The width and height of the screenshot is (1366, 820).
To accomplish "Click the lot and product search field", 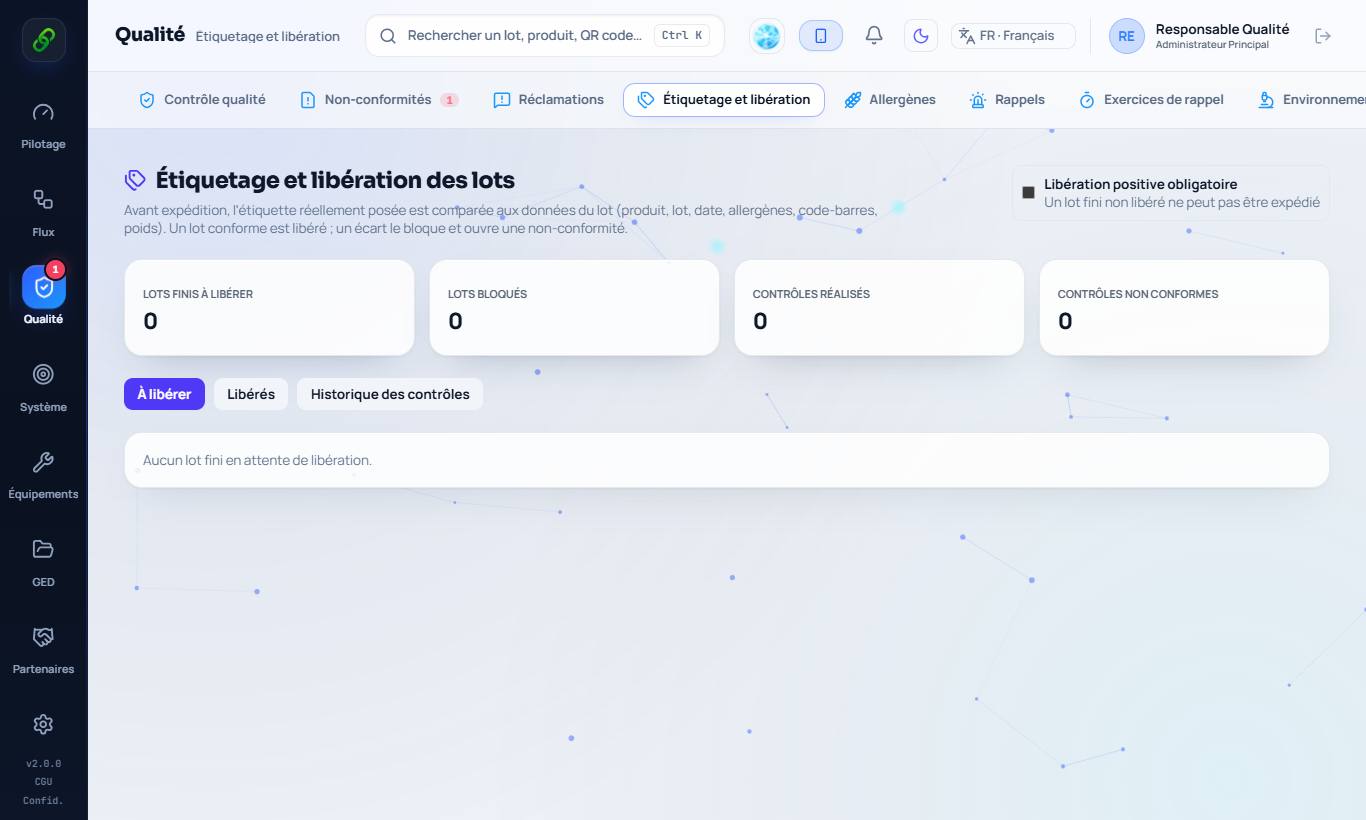I will [x=545, y=36].
